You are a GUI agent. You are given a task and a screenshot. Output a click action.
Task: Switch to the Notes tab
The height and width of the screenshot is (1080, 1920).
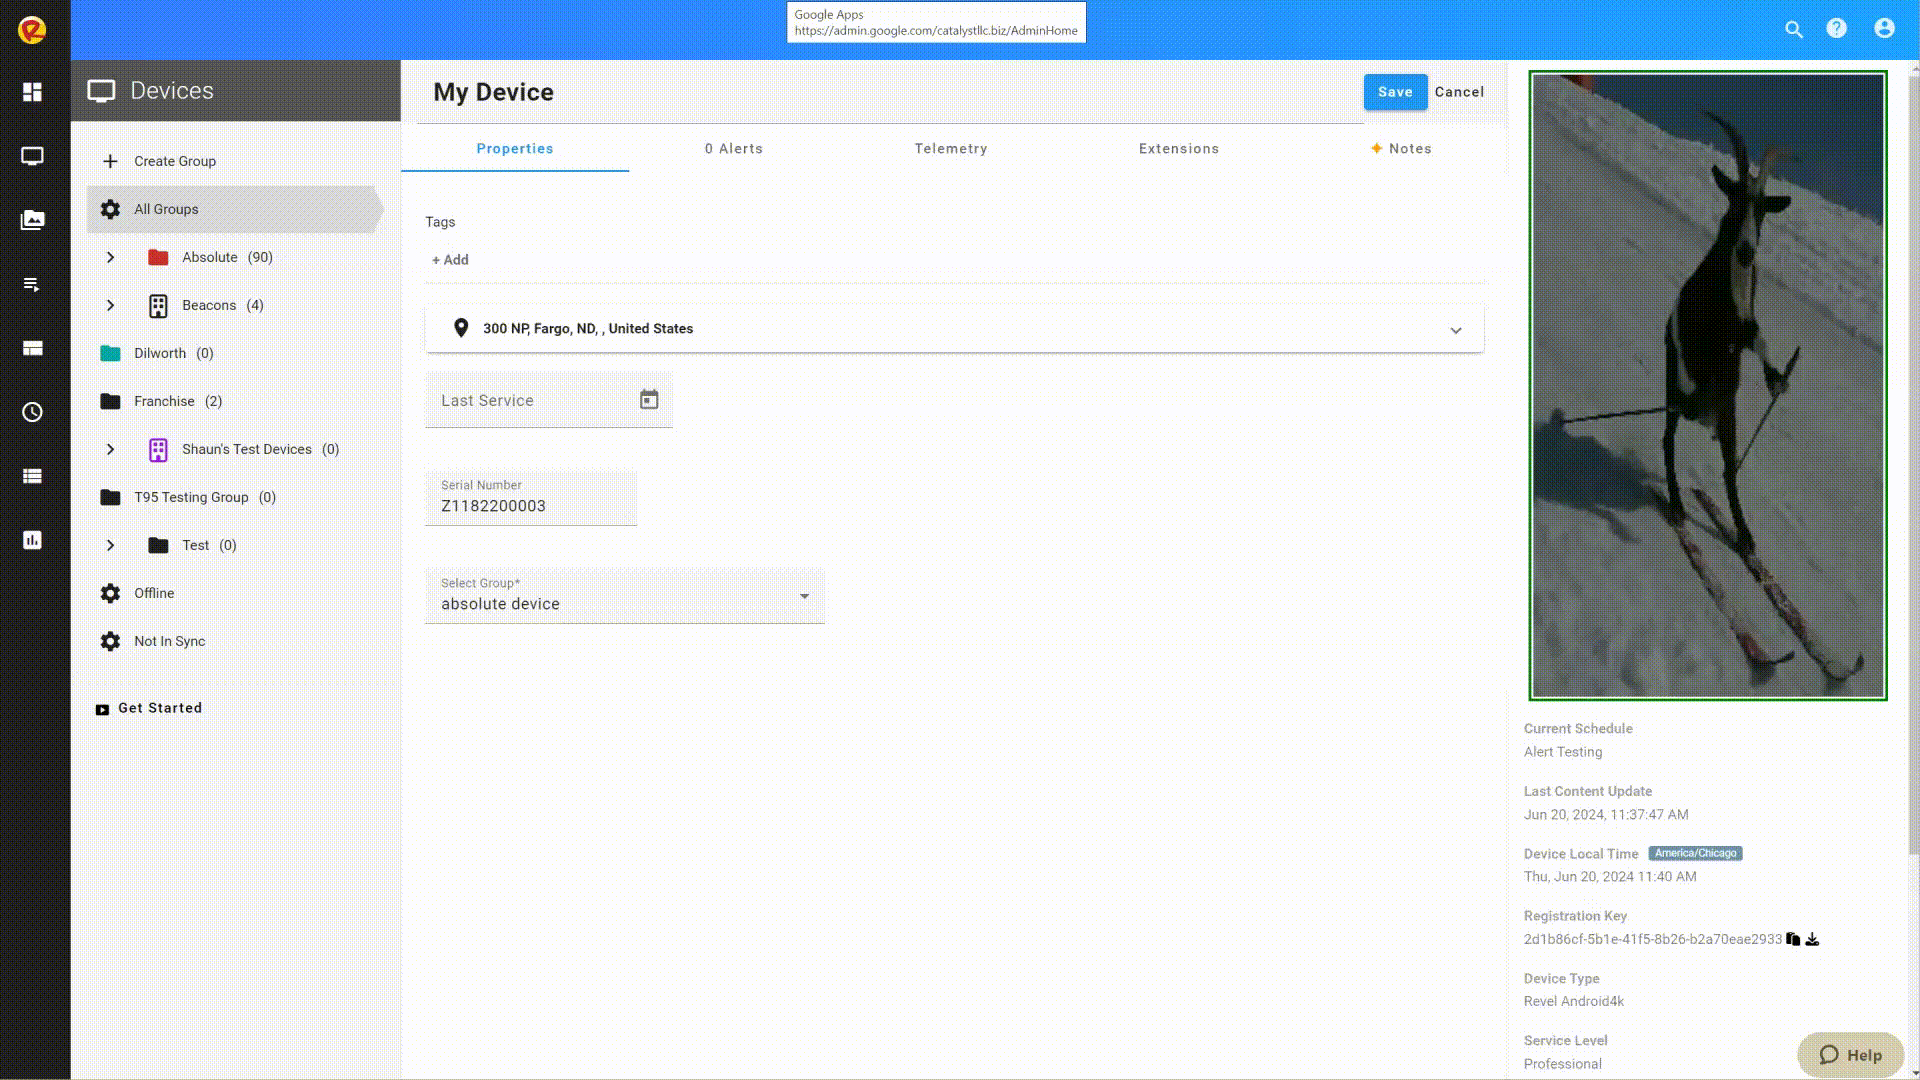coord(1401,148)
